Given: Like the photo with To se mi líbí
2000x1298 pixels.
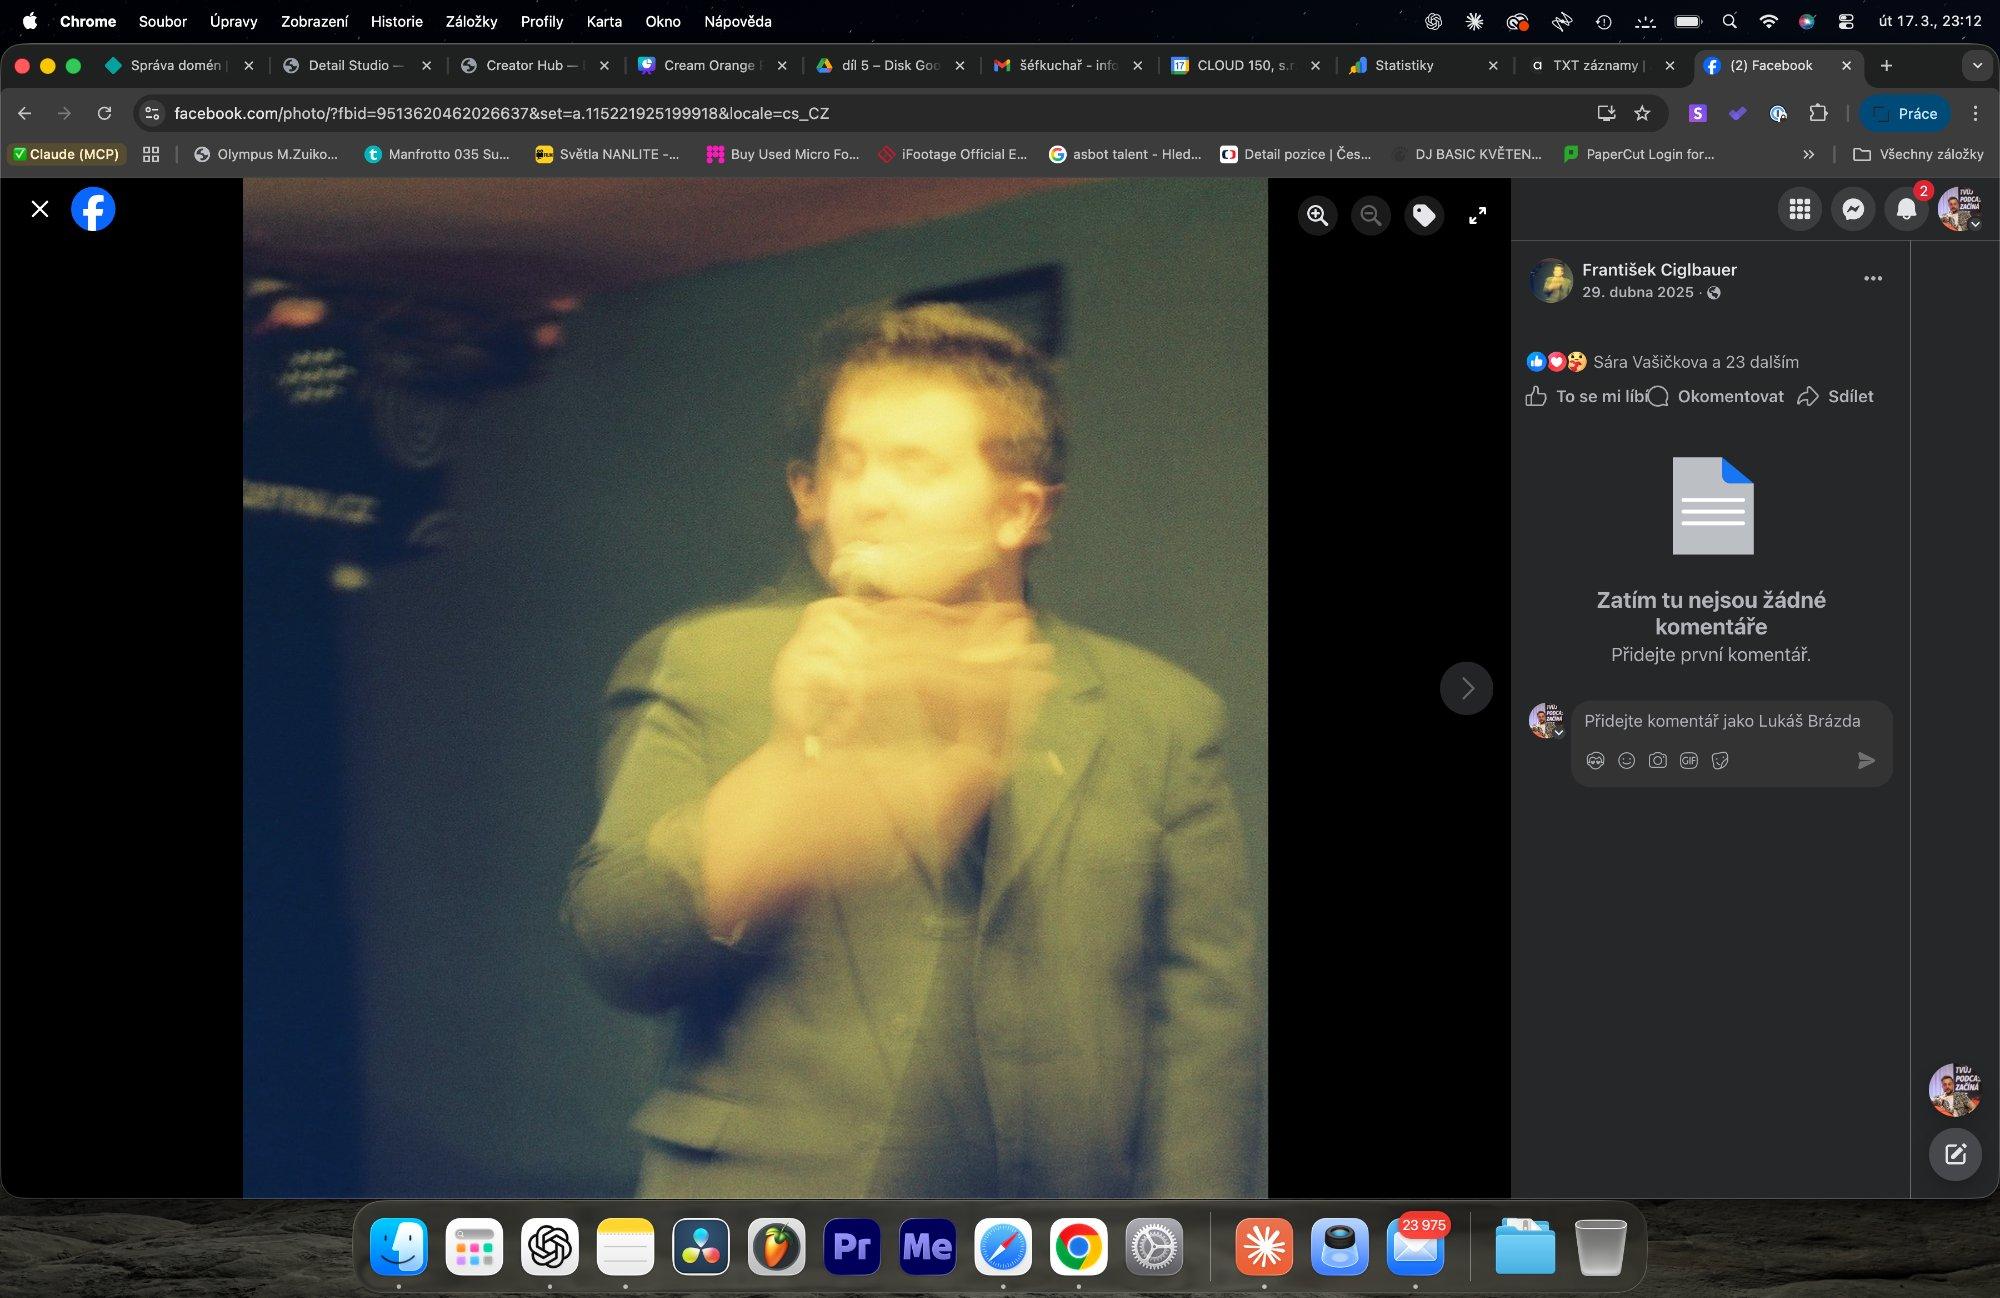Looking at the screenshot, I should pyautogui.click(x=1586, y=397).
